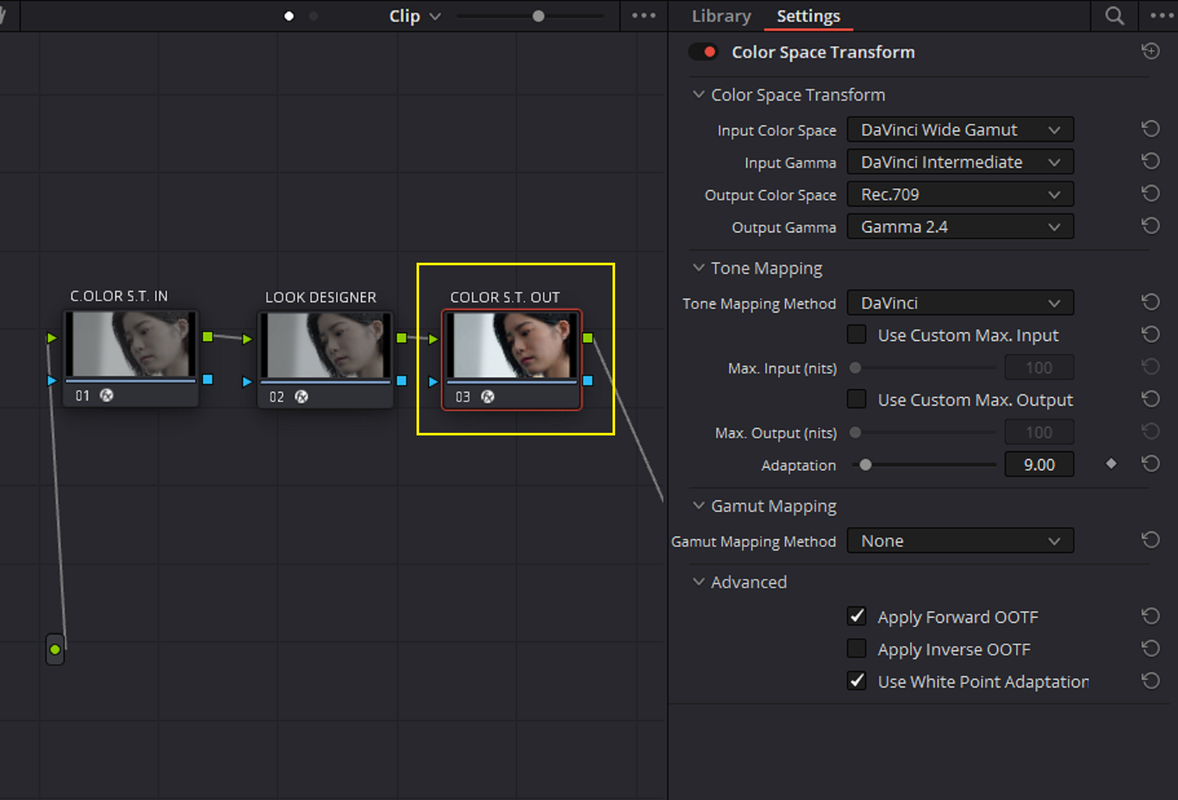Screen dimensions: 1178x800
Task: Open the Input Gamma dropdown
Action: [960, 162]
